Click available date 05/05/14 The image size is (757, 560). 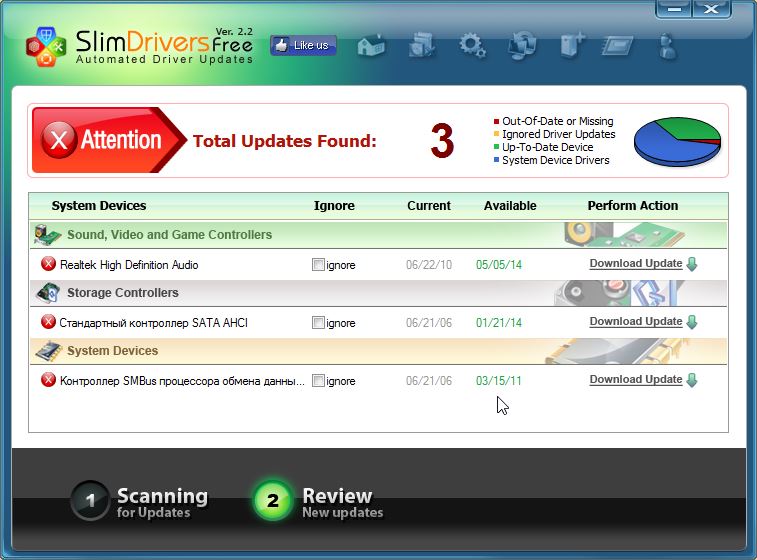[499, 265]
